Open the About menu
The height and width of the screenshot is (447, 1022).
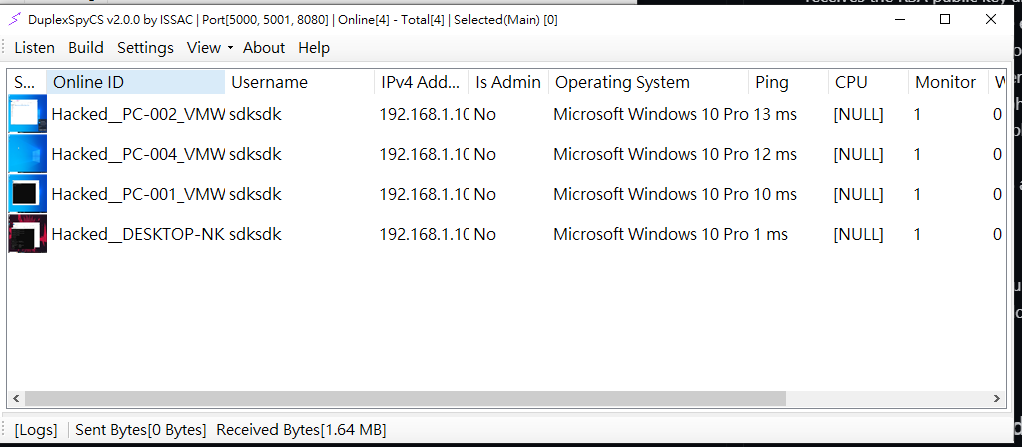264,48
